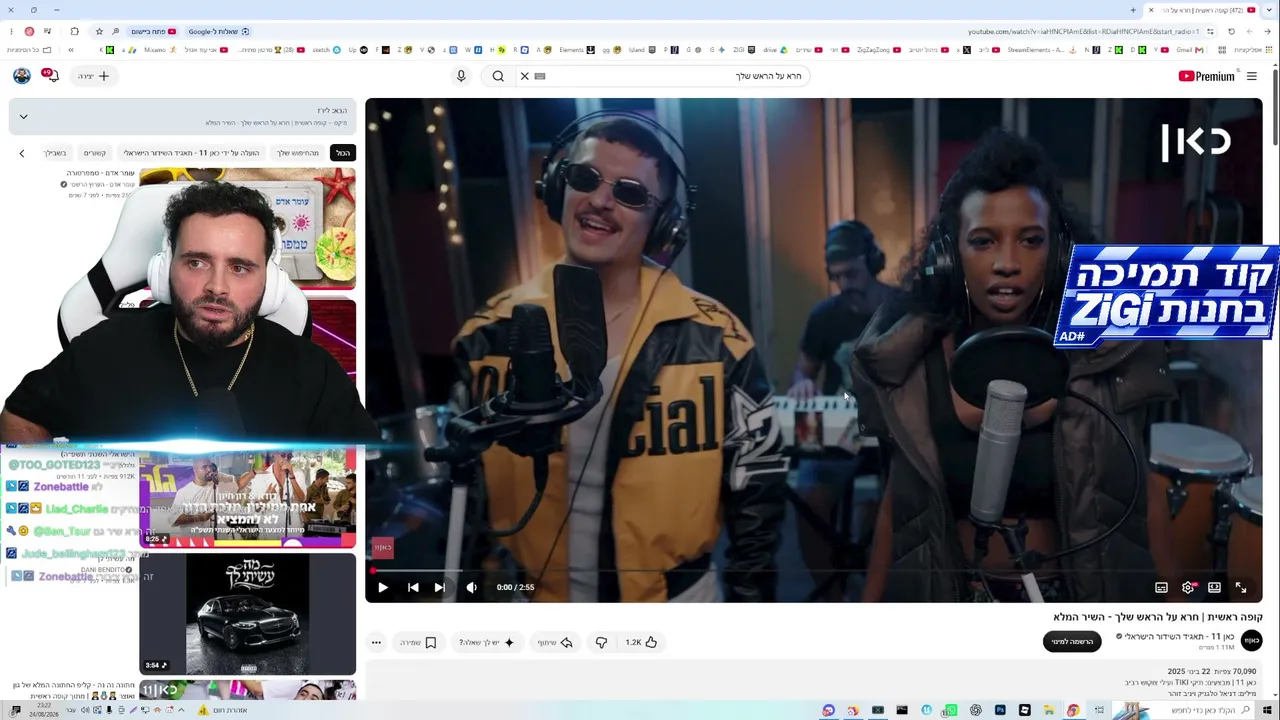This screenshot has width=1280, height=720.
Task: Play the video with the play button
Action: click(382, 588)
